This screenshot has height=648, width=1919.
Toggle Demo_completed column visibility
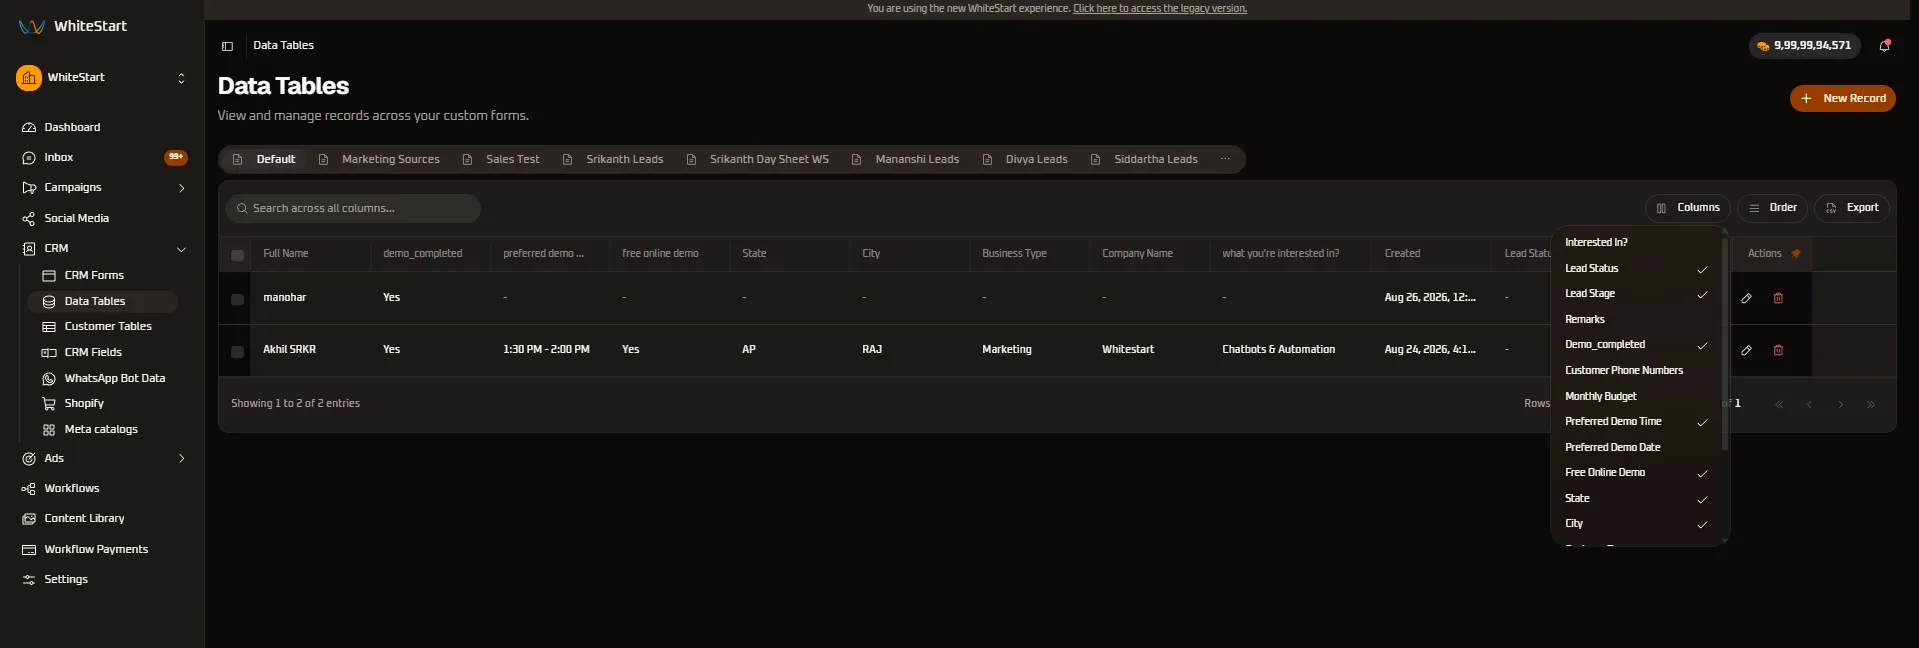[x=1637, y=344]
